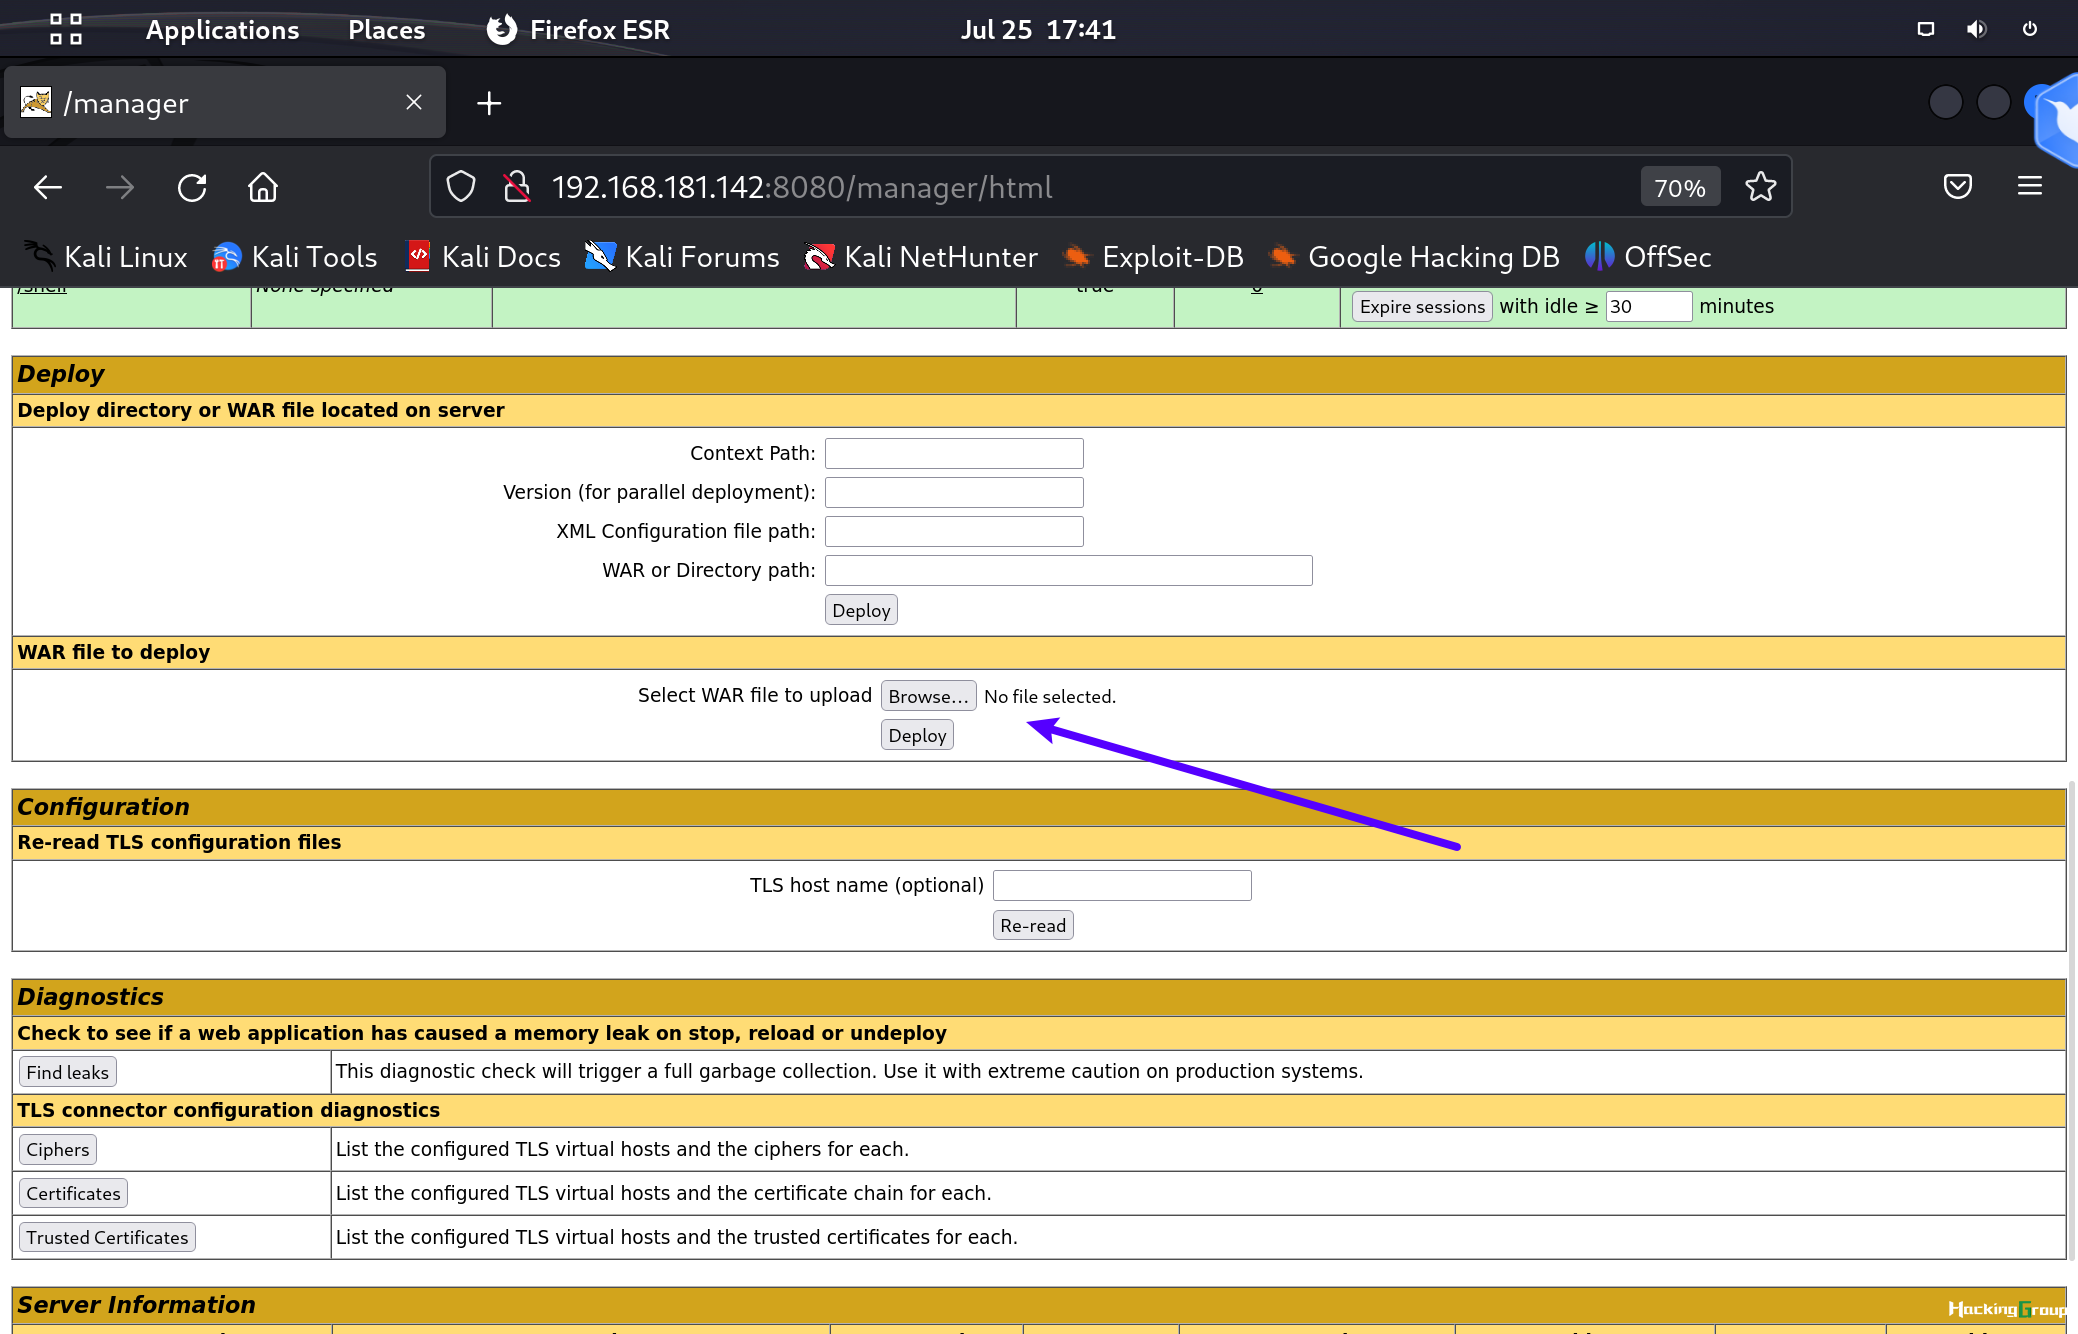
Task: Click the 'No file selected.' text
Action: click(1050, 696)
